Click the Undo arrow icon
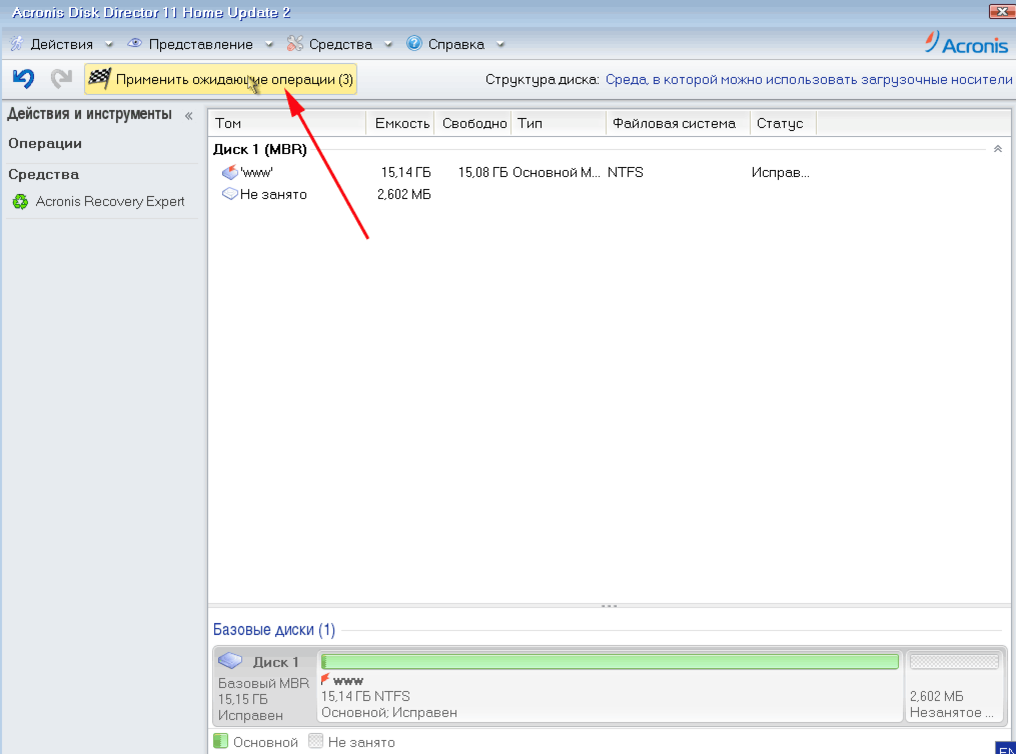The height and width of the screenshot is (754, 1016). pos(23,78)
